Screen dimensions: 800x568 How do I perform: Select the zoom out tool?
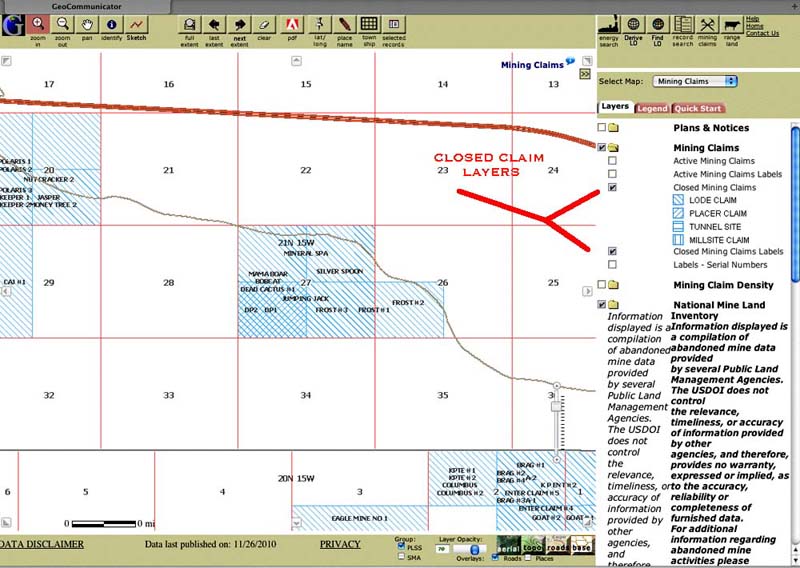pos(63,24)
